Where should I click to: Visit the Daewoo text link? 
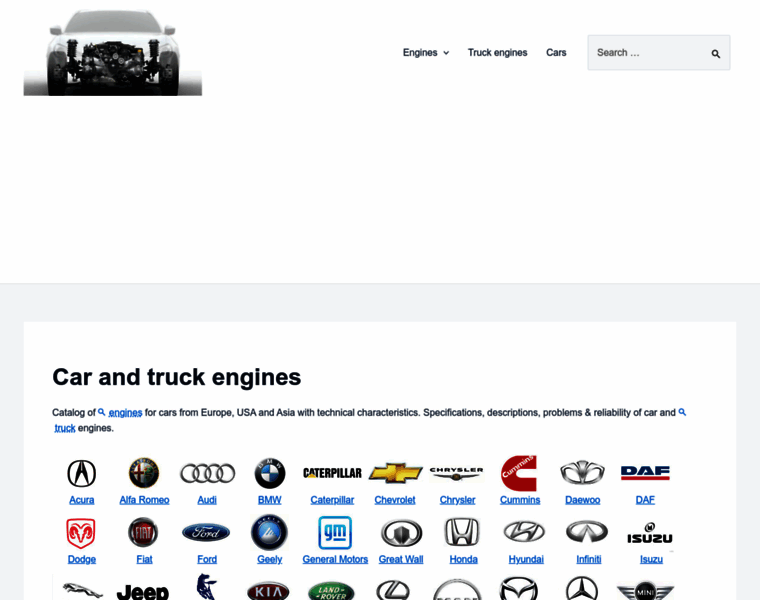[582, 500]
